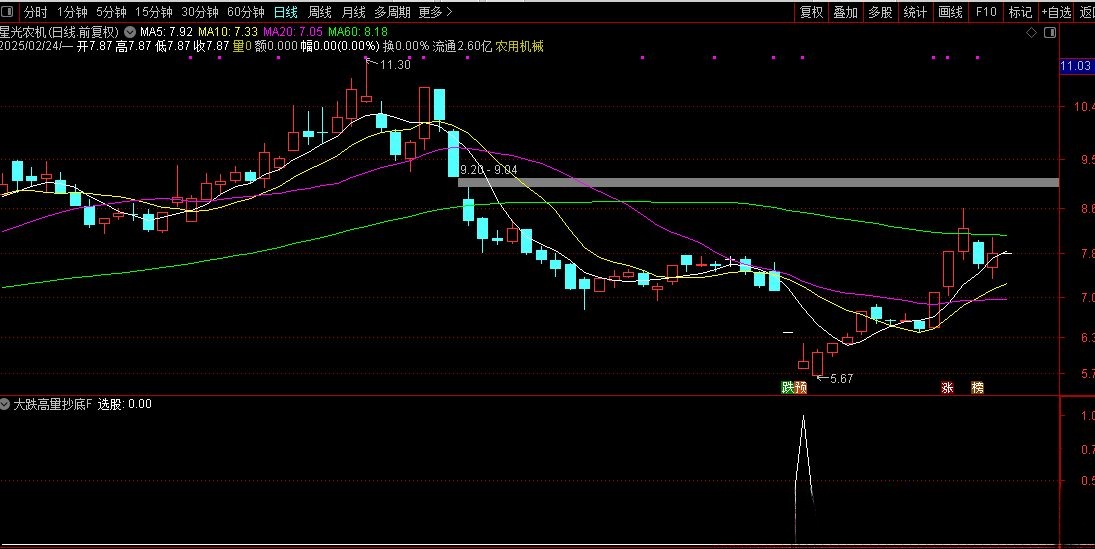1095x549 pixels.
Task: Click the 榜 ranking marker icon
Action: (977, 387)
